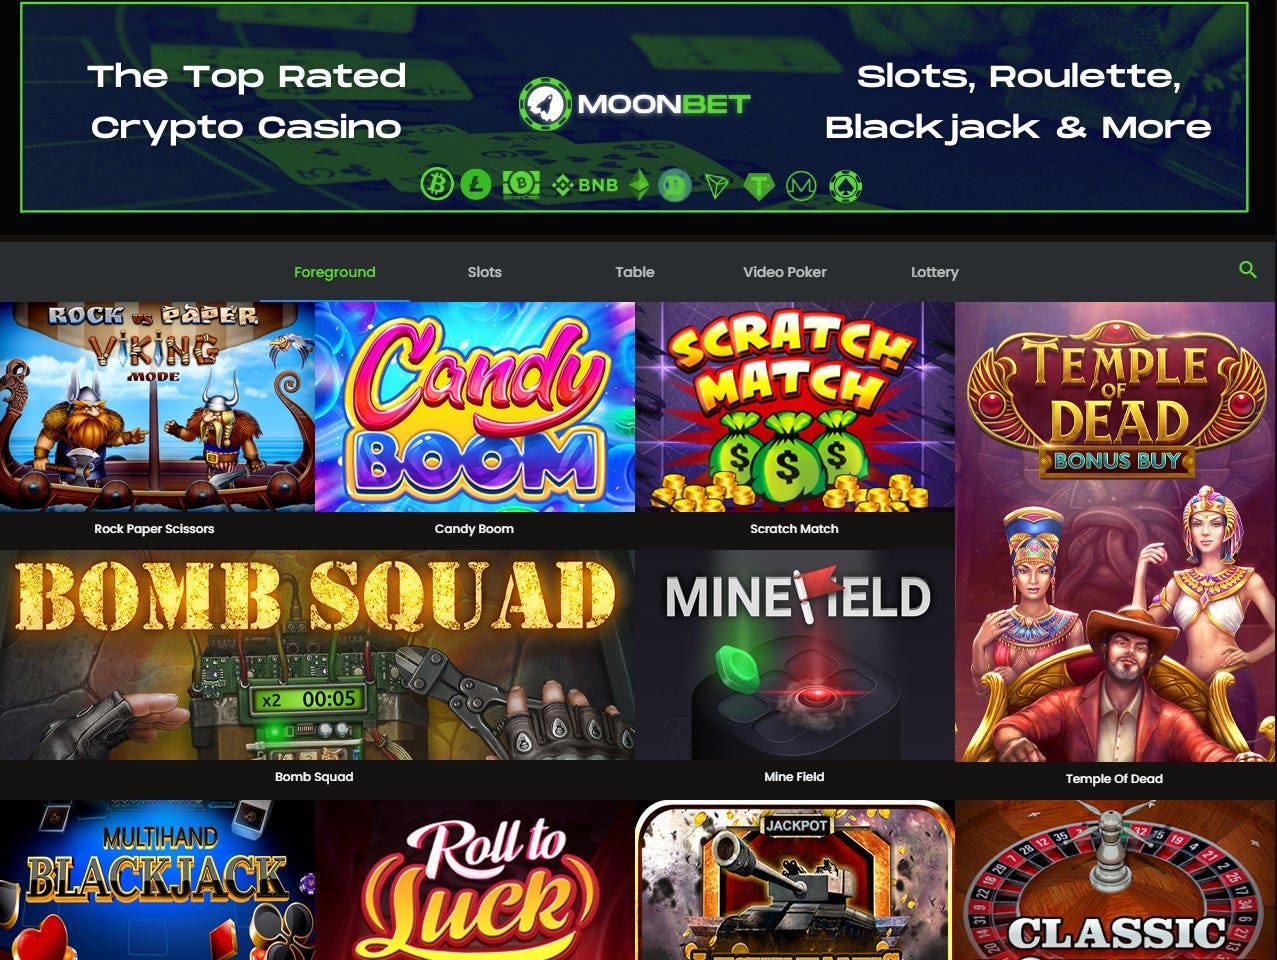Image resolution: width=1277 pixels, height=960 pixels.
Task: Open the Roll to Luck game tile
Action: (x=475, y=880)
